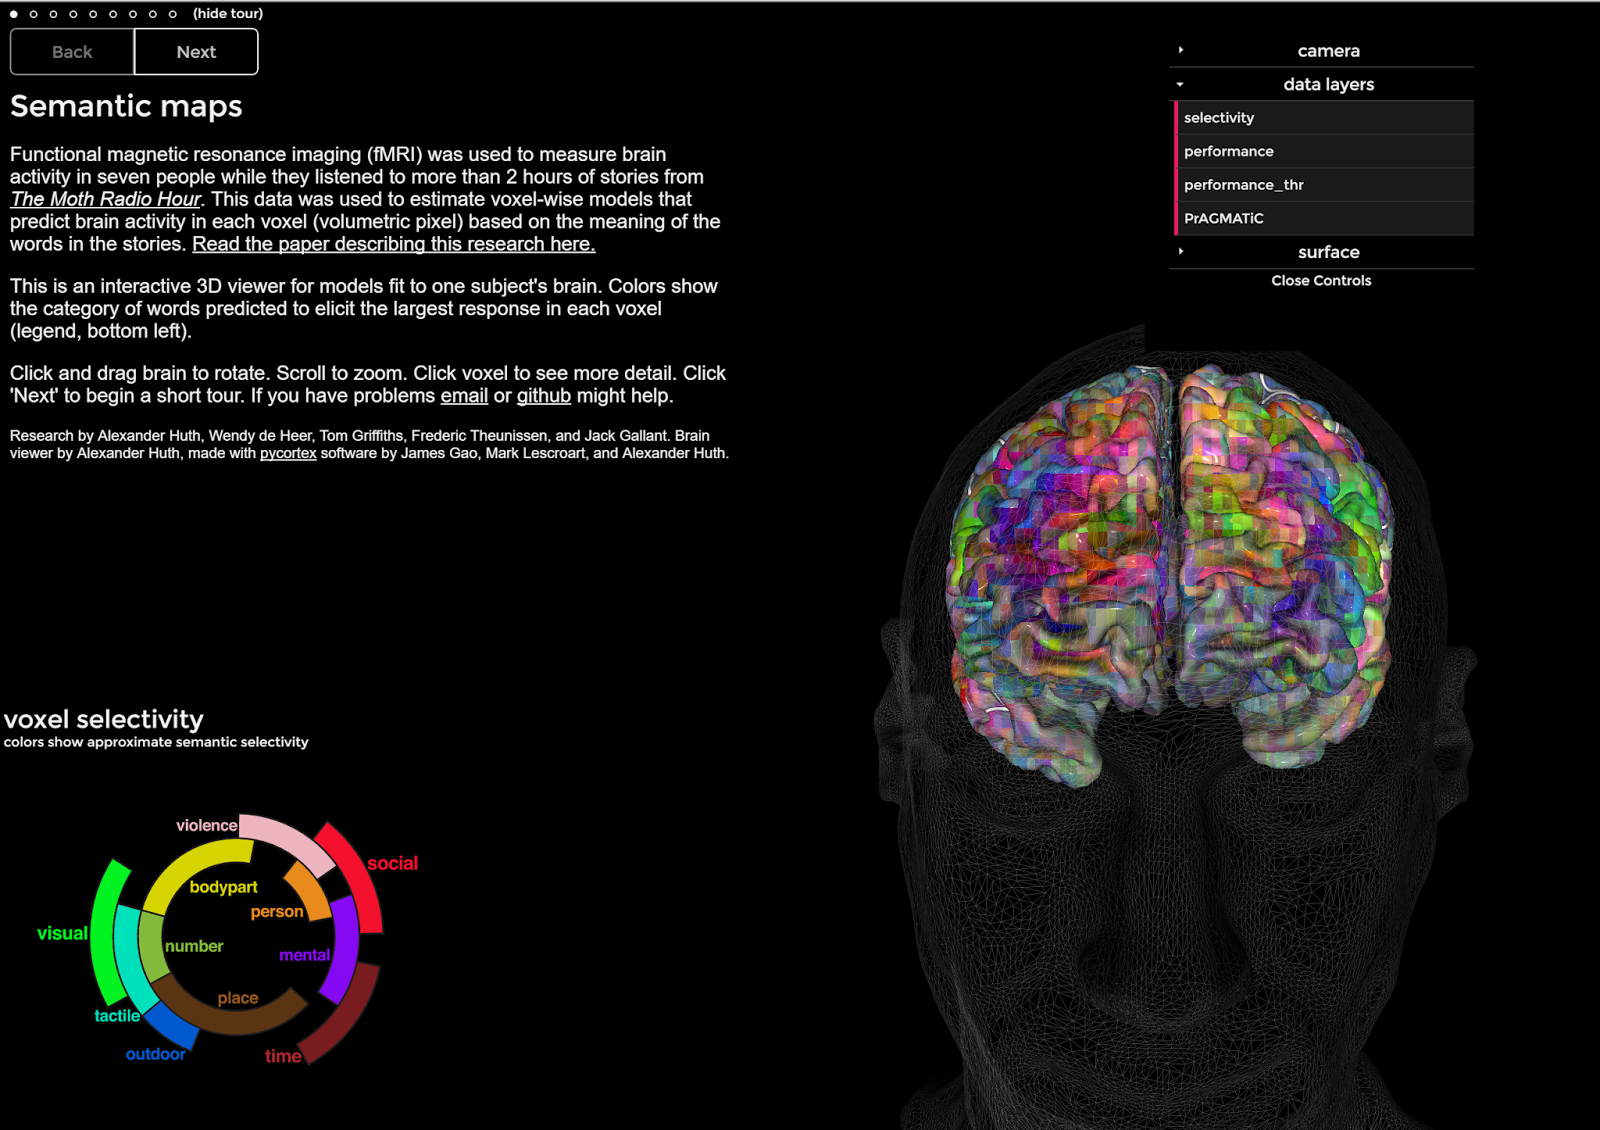Collapse the data layers section
The width and height of the screenshot is (1600, 1130).
pos(1327,85)
